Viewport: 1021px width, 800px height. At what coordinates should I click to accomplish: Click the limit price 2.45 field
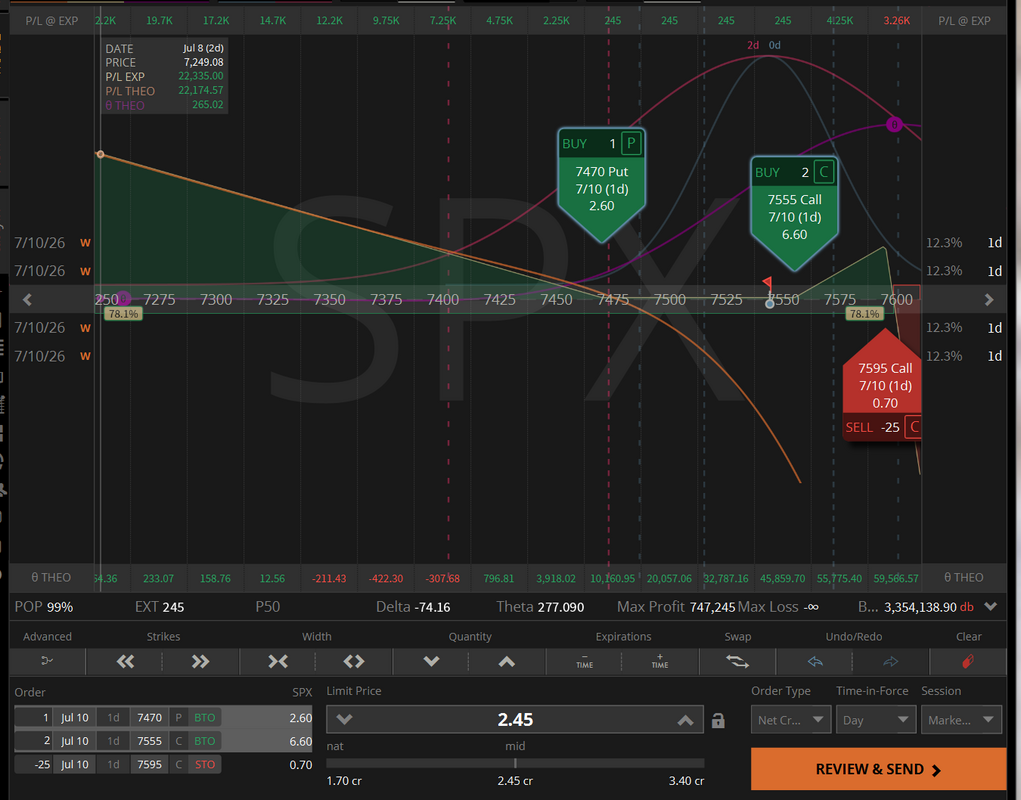point(515,719)
